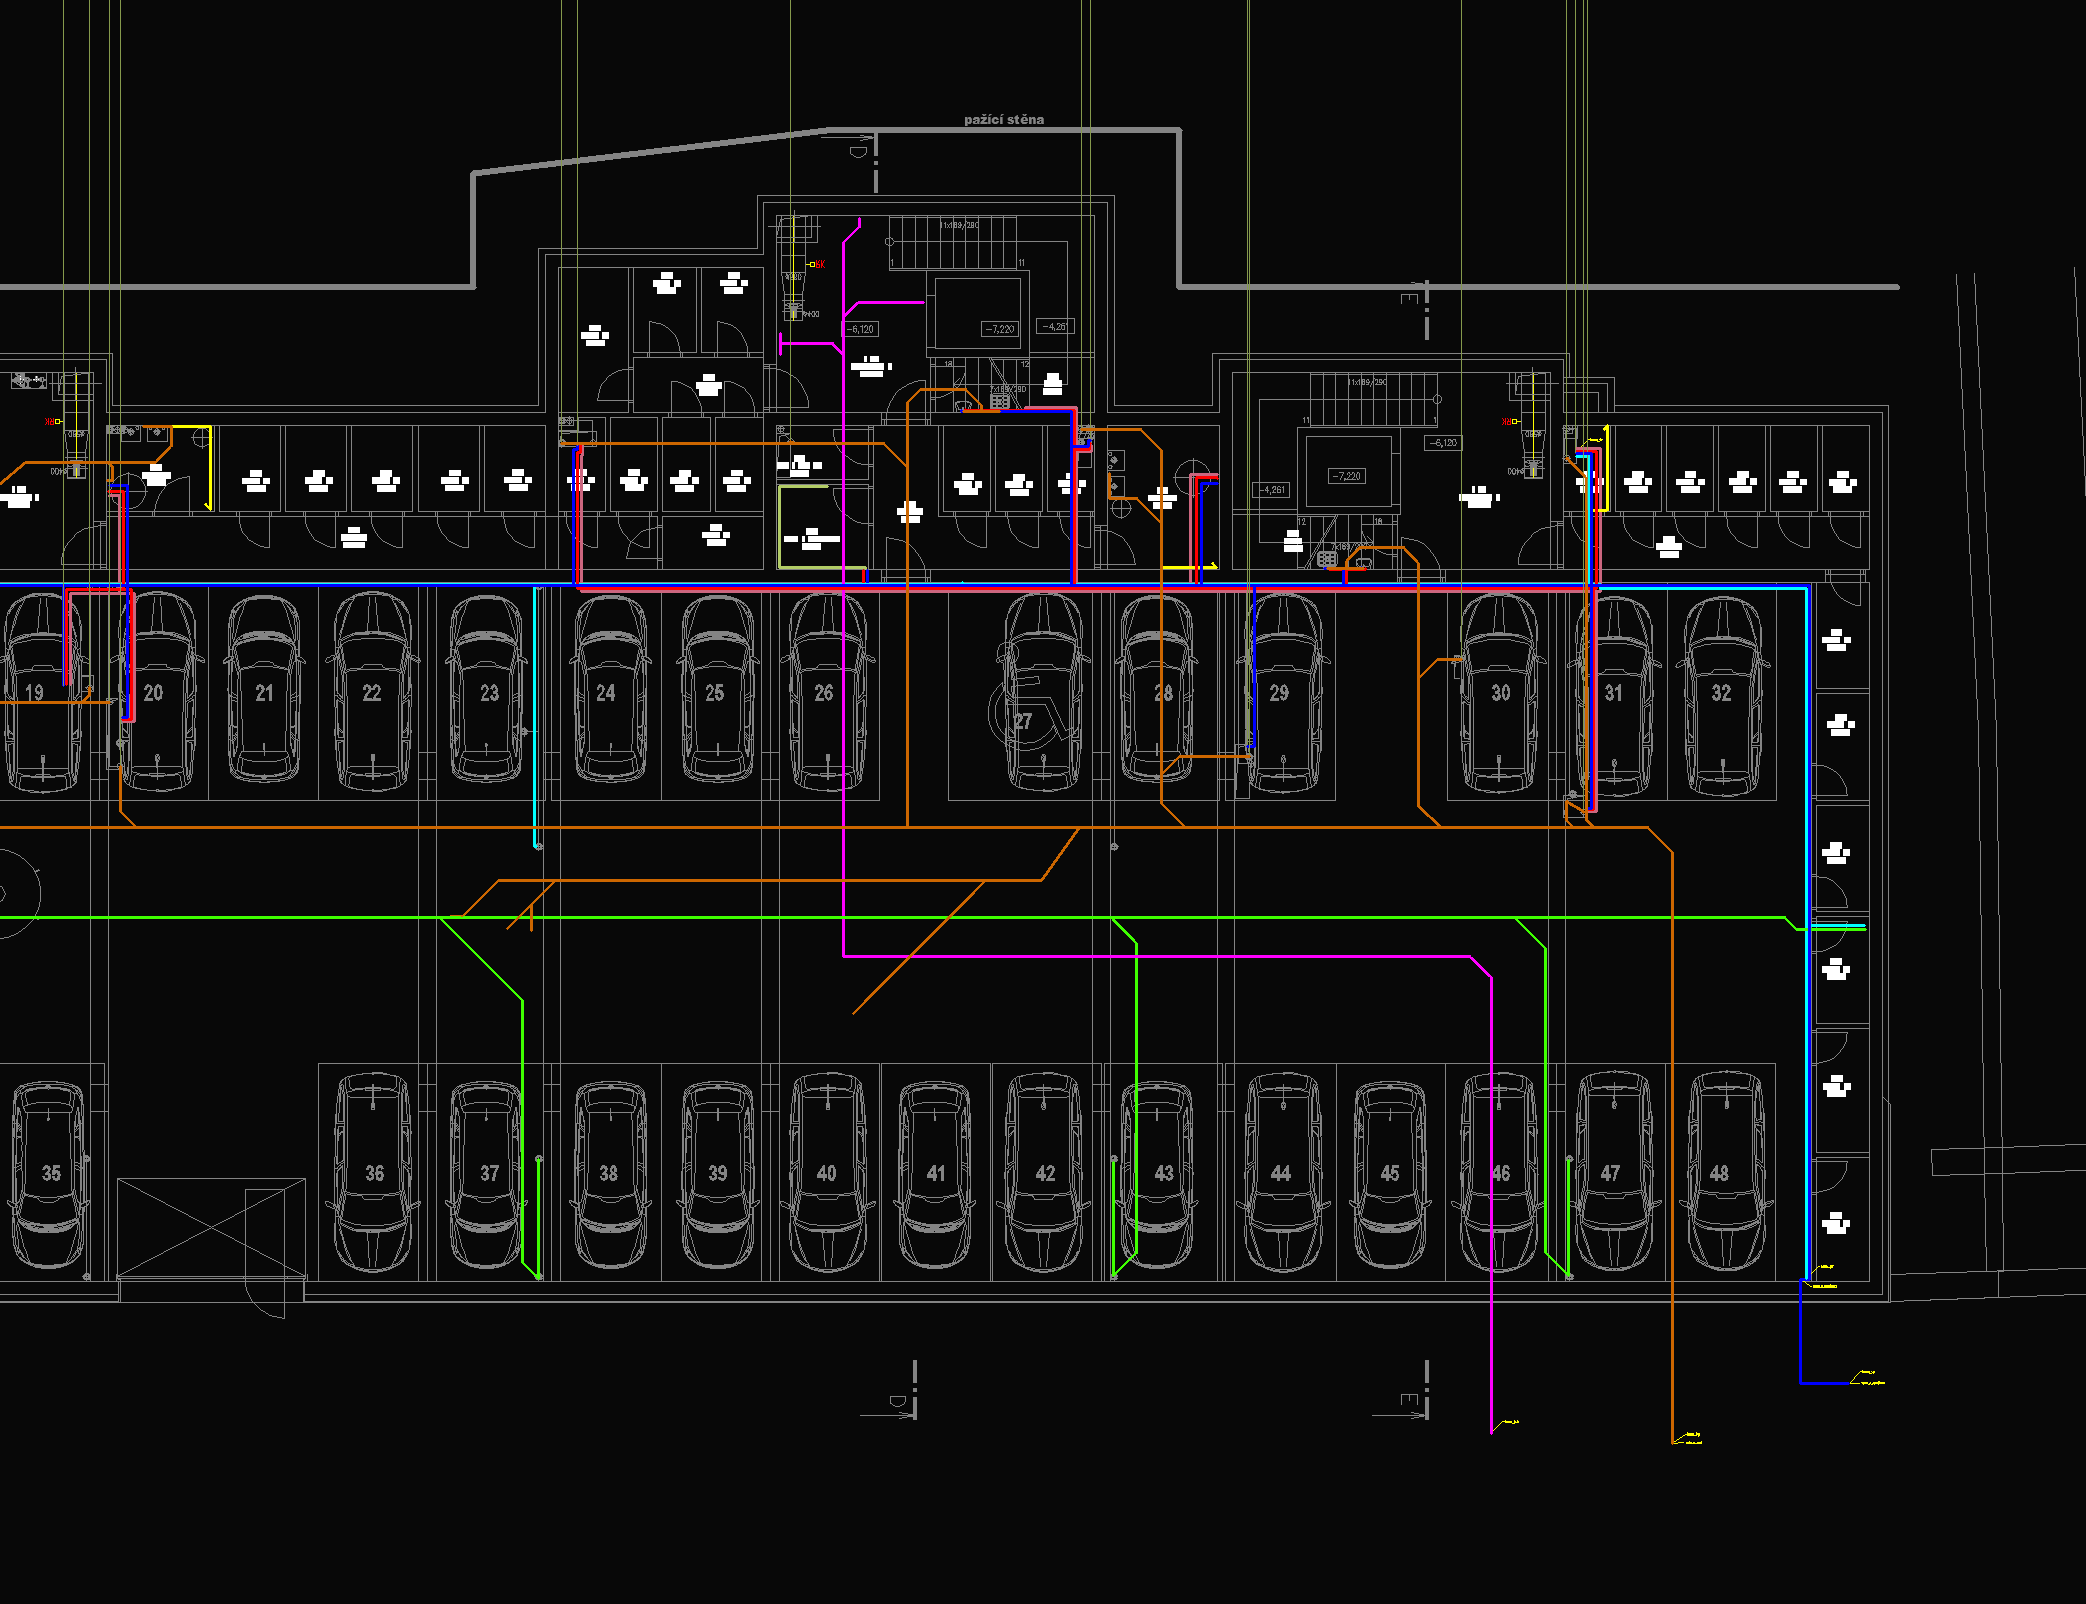Select the red 'BK' label near shaft
The image size is (2086, 1604).
point(819,264)
